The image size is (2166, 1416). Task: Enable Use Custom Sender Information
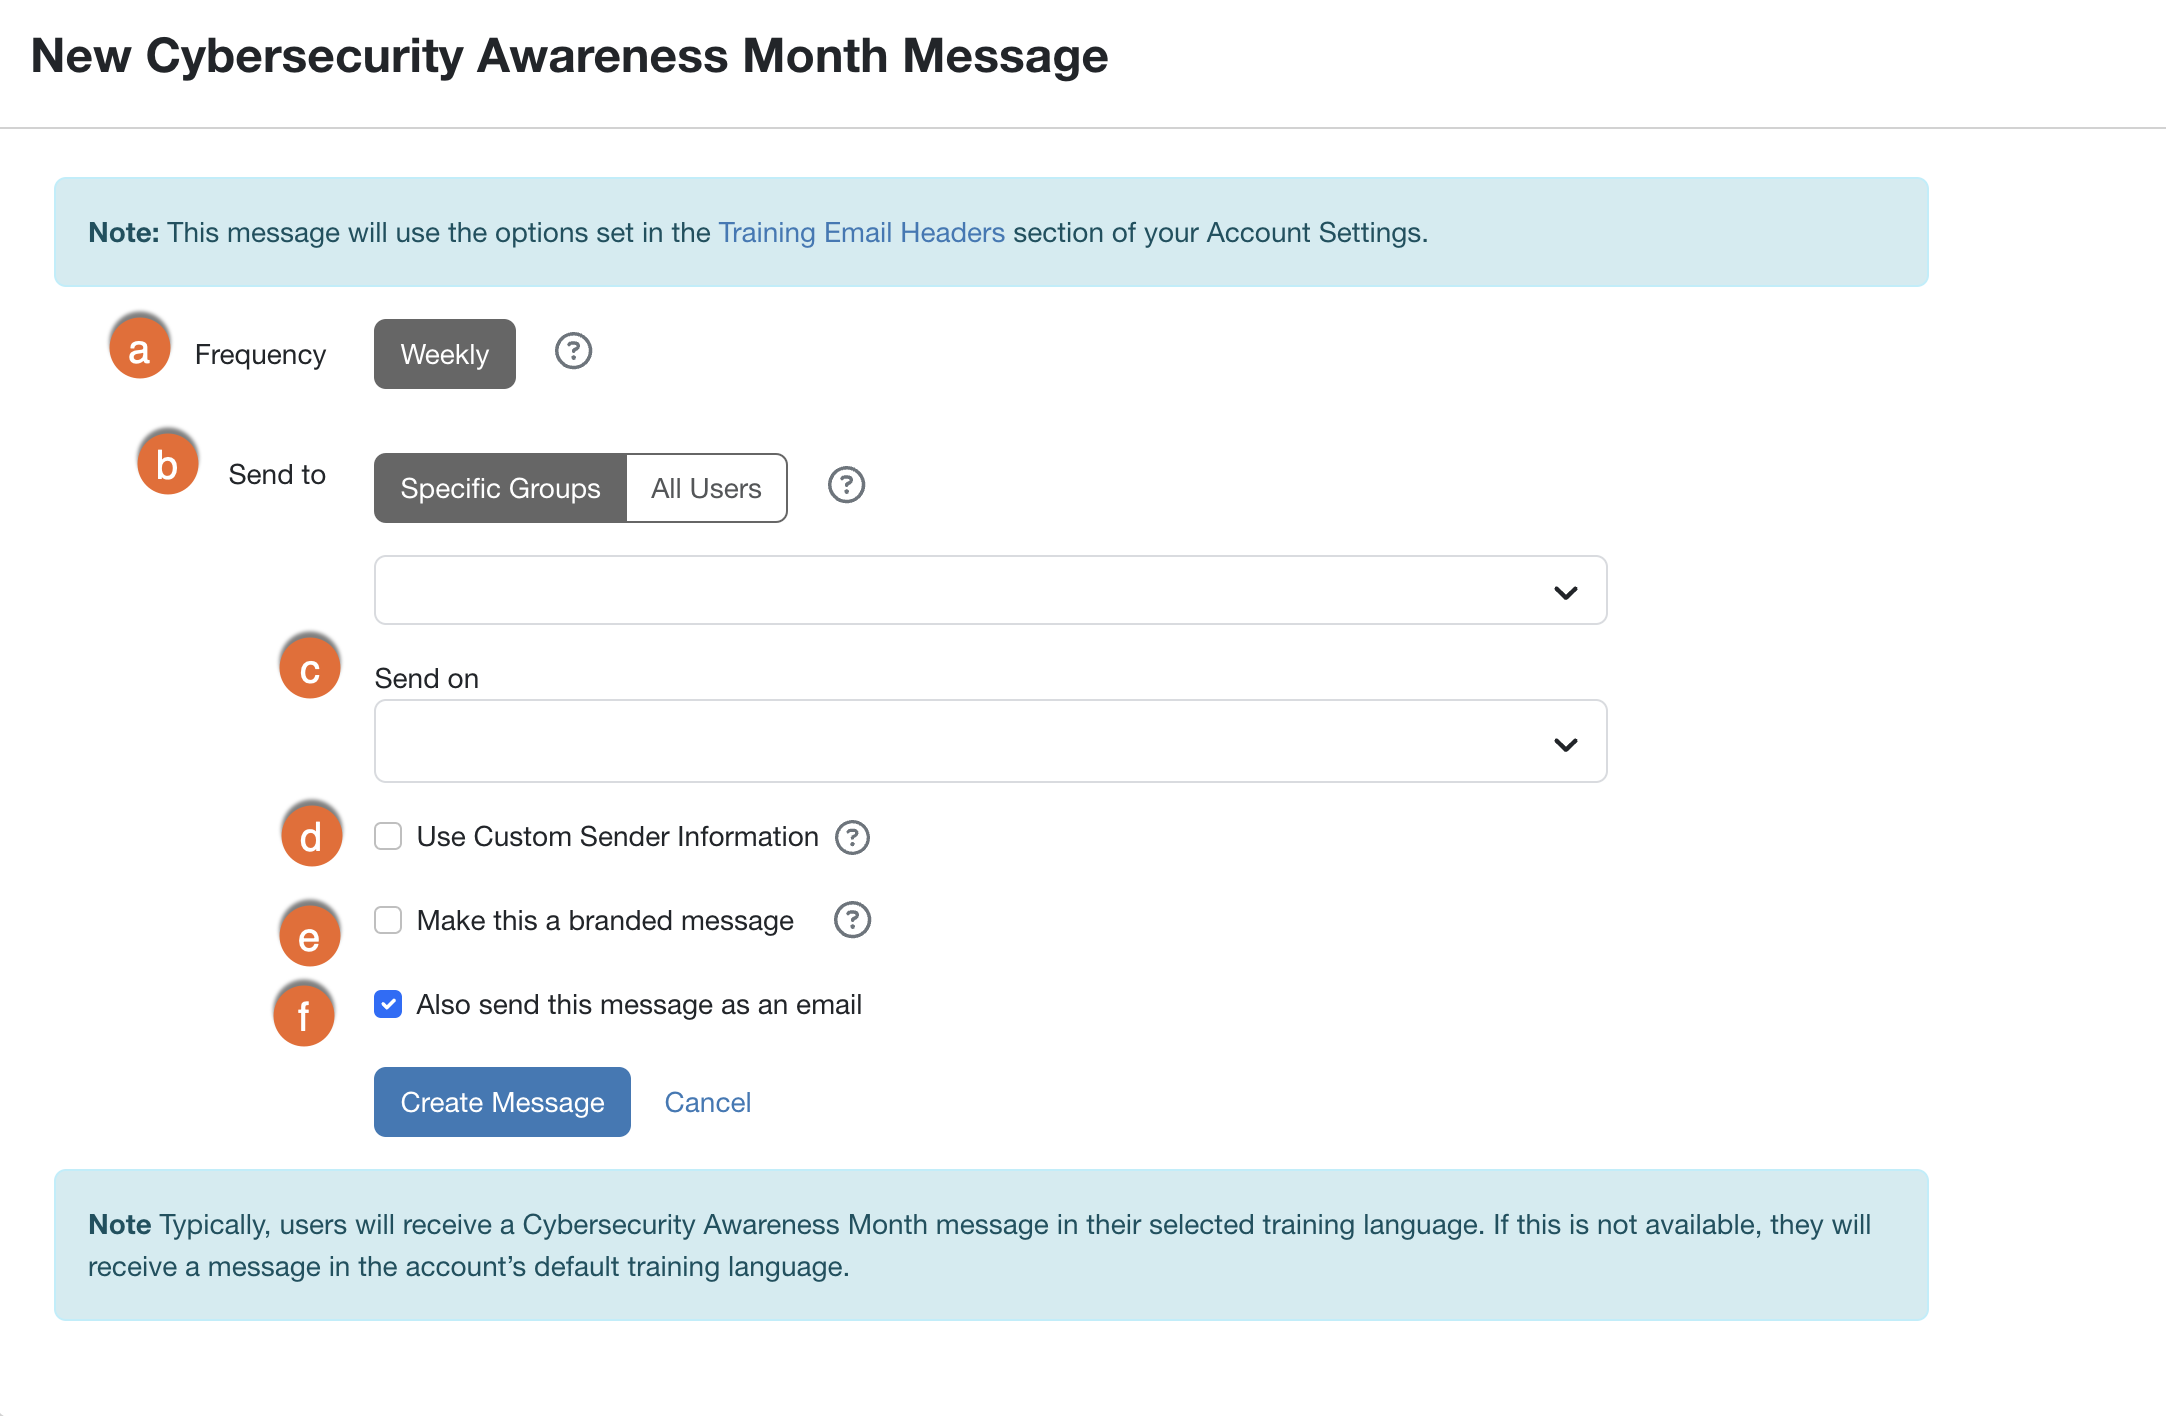click(x=387, y=837)
